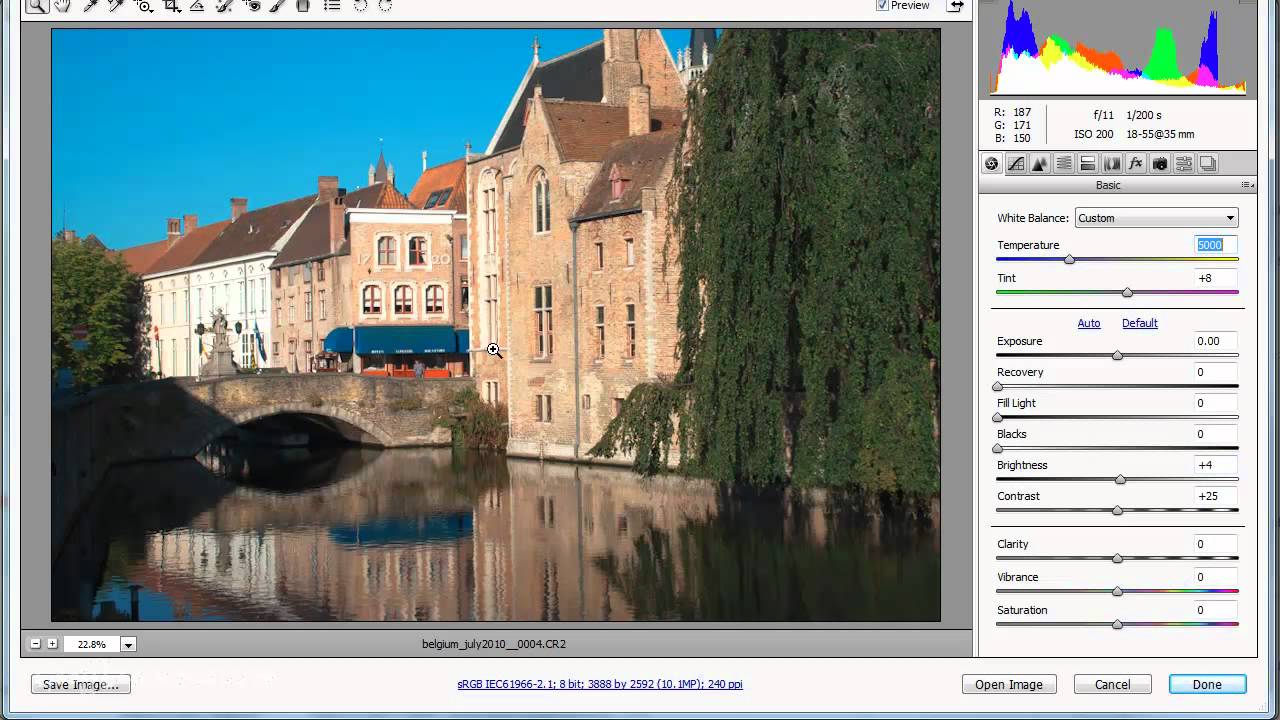The height and width of the screenshot is (720, 1280).
Task: Open the Split Toning tab
Action: 1088,164
